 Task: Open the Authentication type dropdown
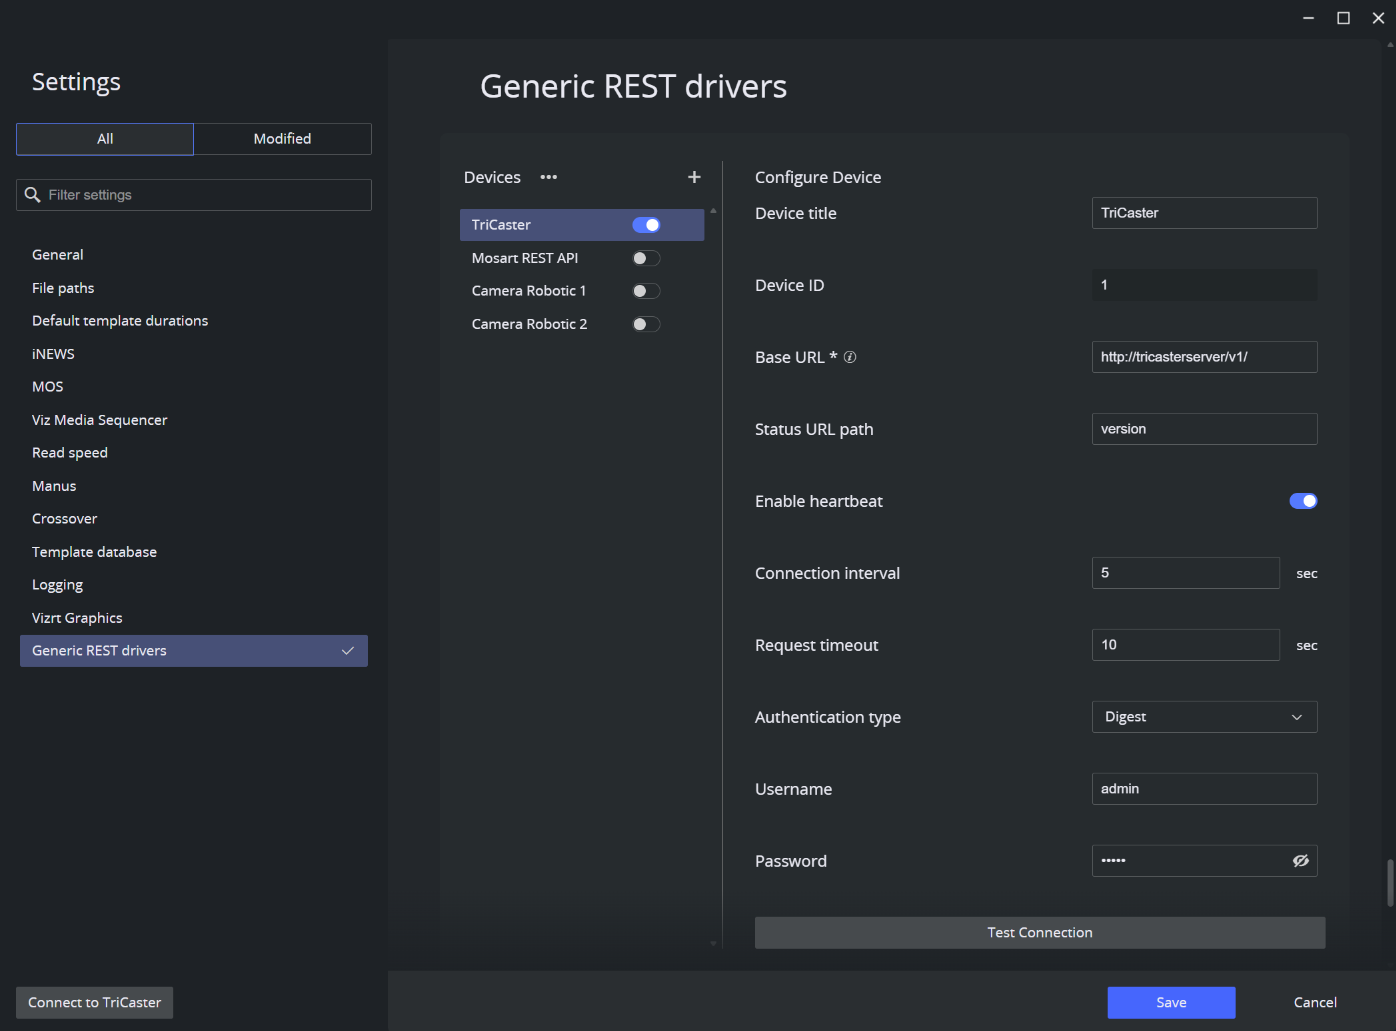[1204, 717]
